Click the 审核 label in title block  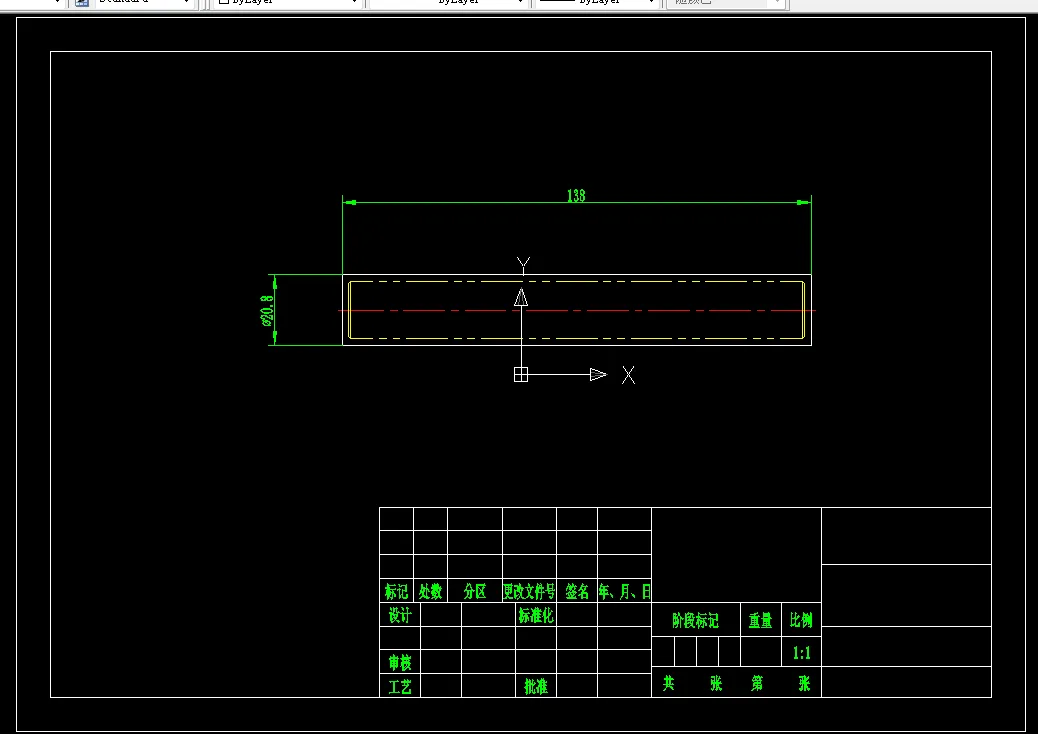pyautogui.click(x=400, y=663)
